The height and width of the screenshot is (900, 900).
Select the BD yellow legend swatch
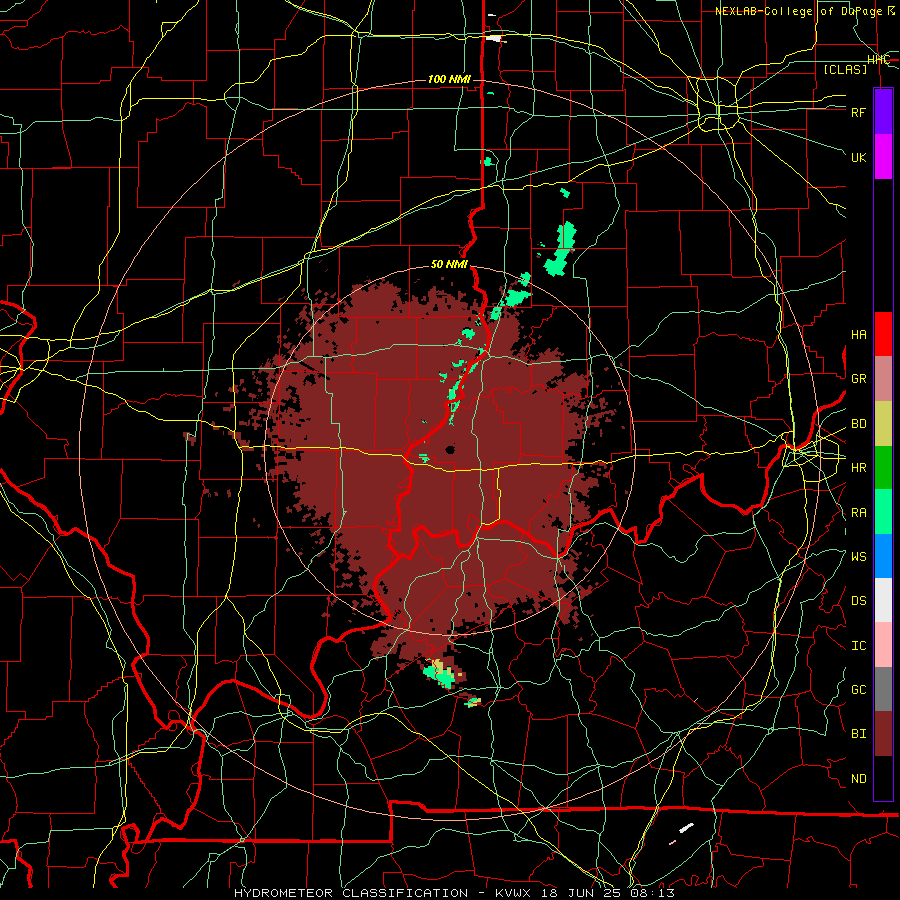point(883,424)
